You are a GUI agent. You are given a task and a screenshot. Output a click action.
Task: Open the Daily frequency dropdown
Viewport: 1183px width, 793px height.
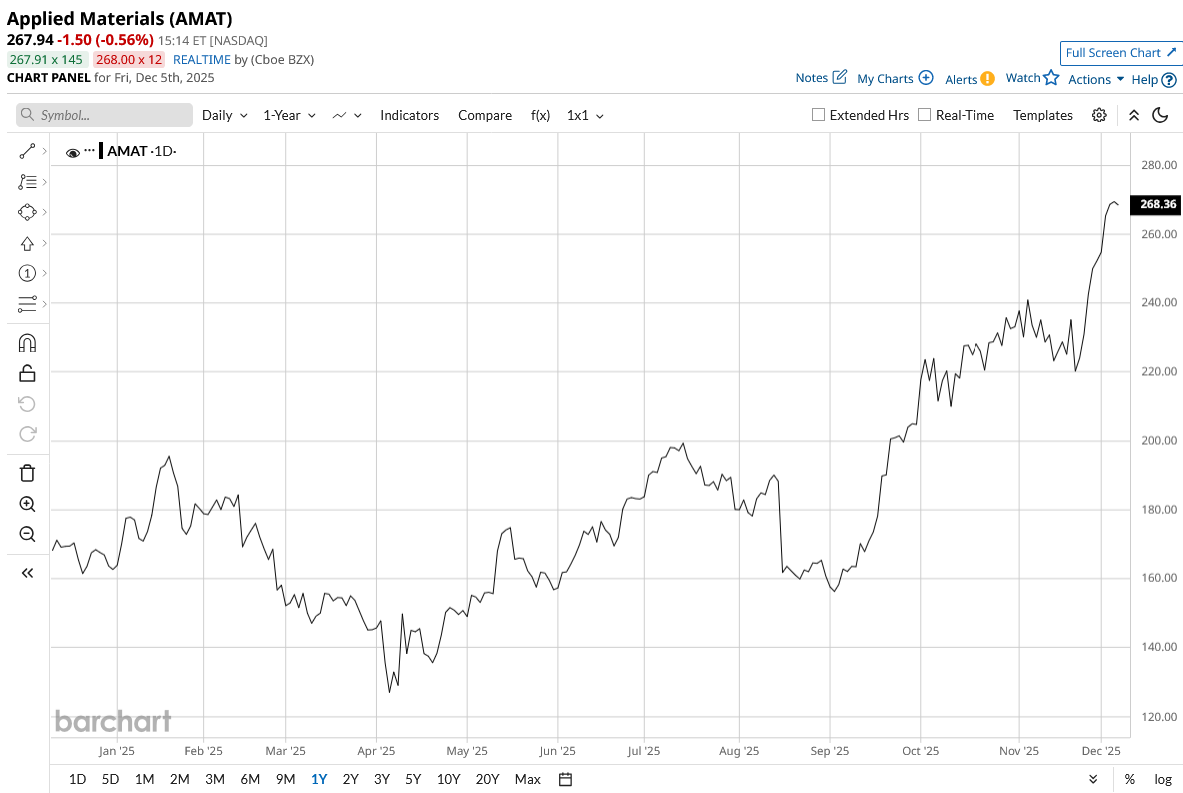pyautogui.click(x=225, y=115)
